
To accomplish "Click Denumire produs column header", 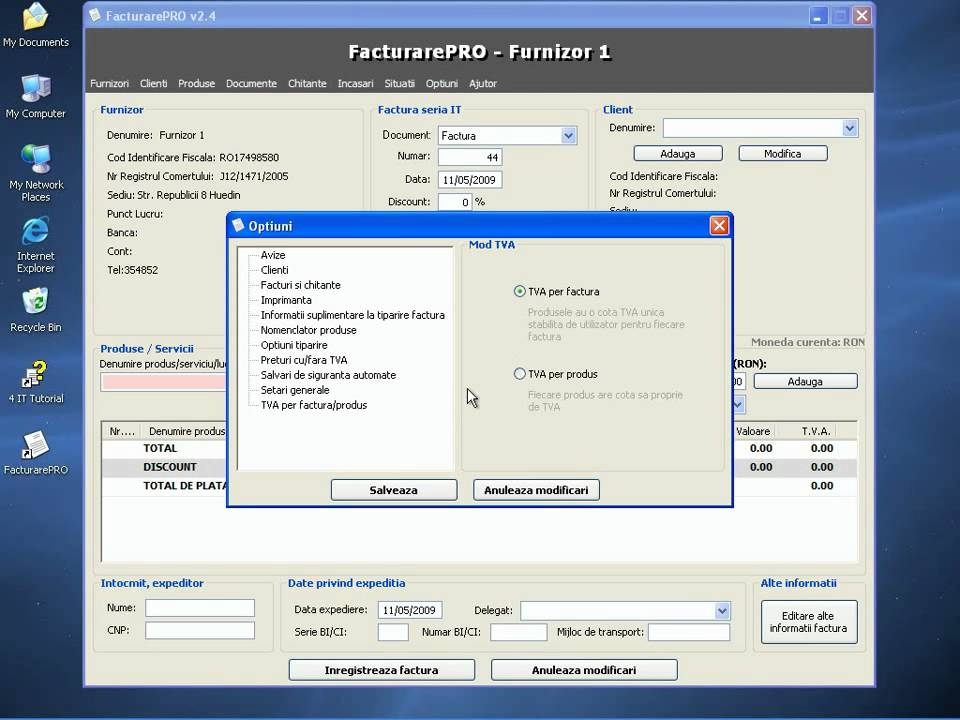I will (184, 431).
